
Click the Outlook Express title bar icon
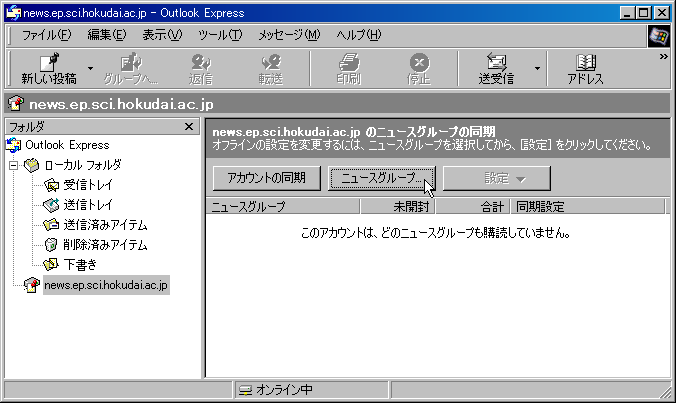click(13, 13)
